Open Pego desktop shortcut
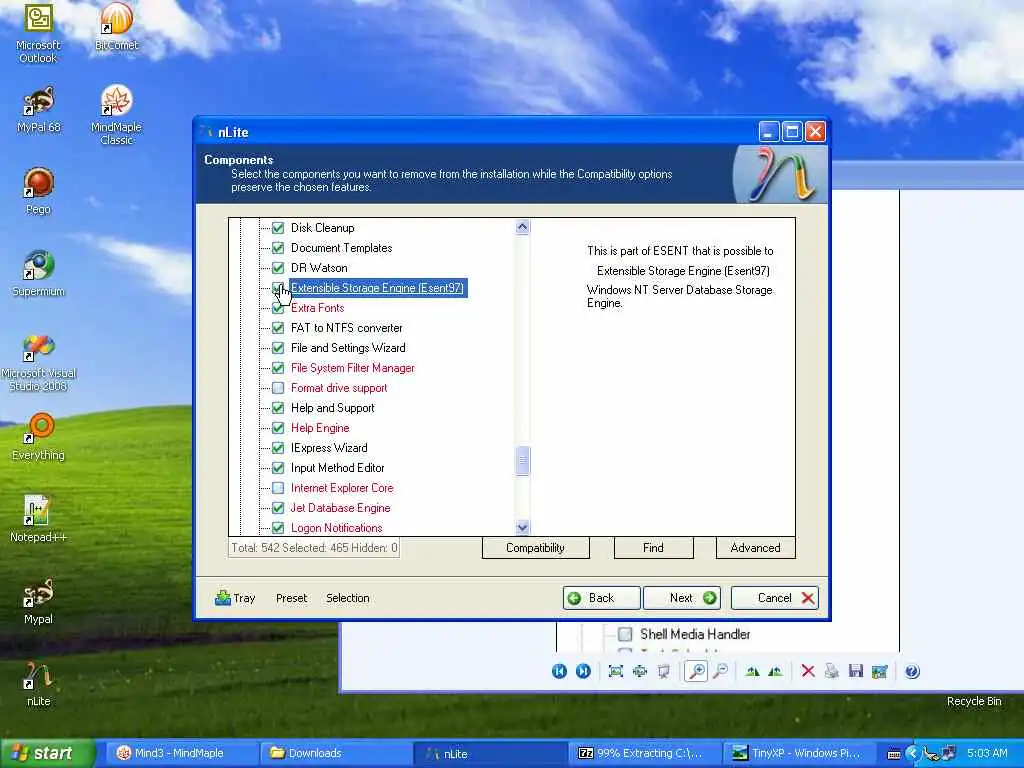 click(38, 192)
